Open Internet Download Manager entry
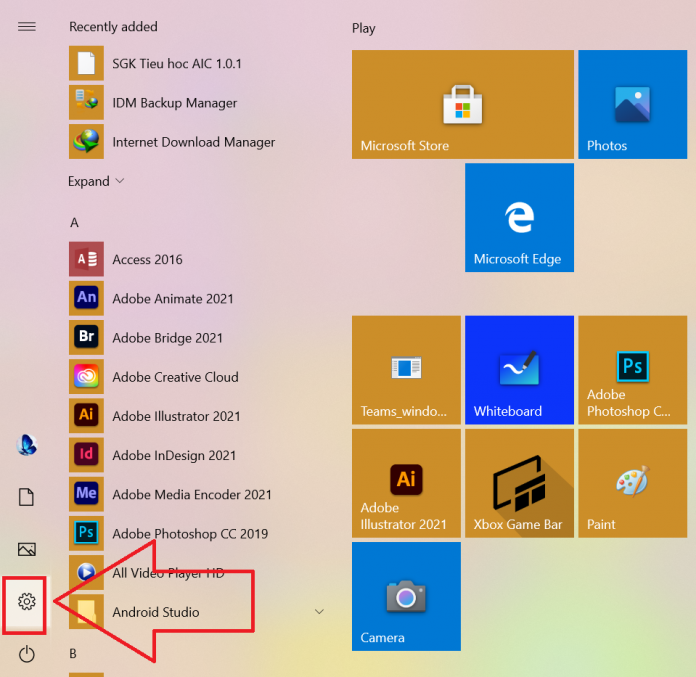Image resolution: width=696 pixels, height=677 pixels. pos(193,142)
